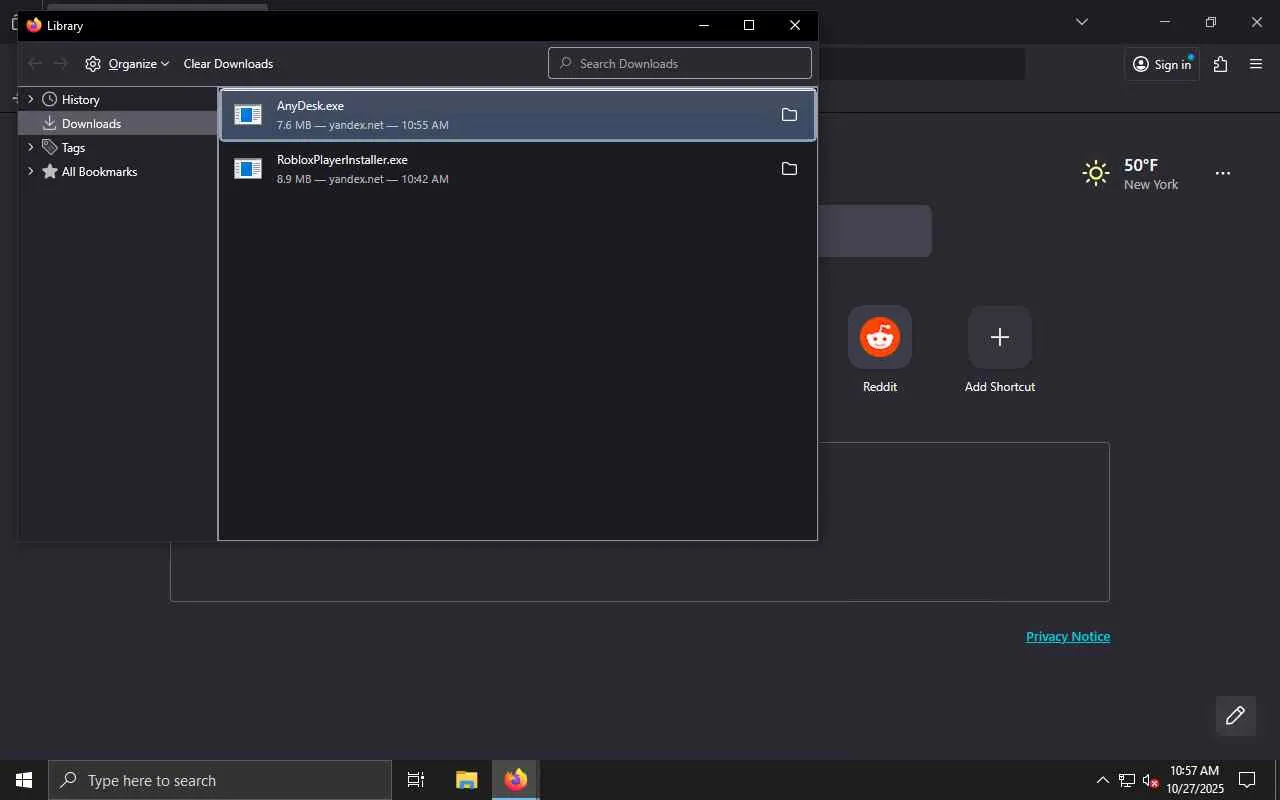Image resolution: width=1280 pixels, height=800 pixels.
Task: Open the New York weather widget
Action: (x=1131, y=173)
